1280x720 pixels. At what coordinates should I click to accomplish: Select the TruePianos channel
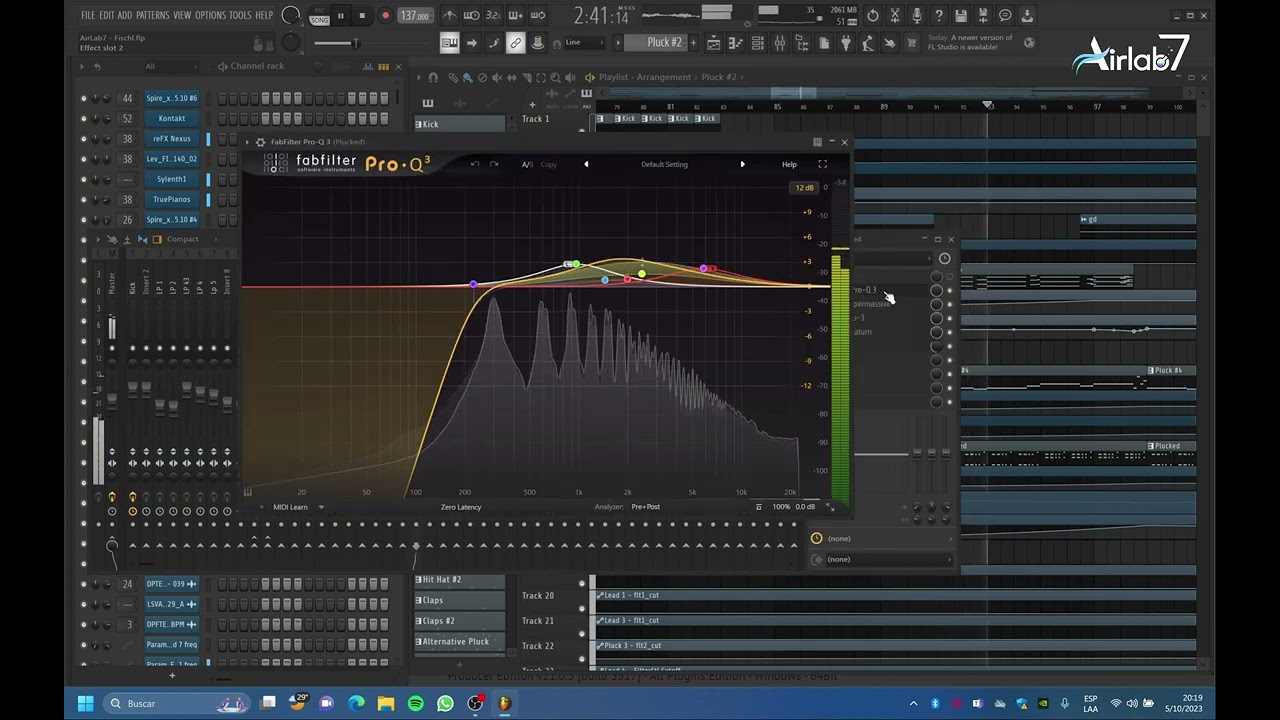coord(172,199)
